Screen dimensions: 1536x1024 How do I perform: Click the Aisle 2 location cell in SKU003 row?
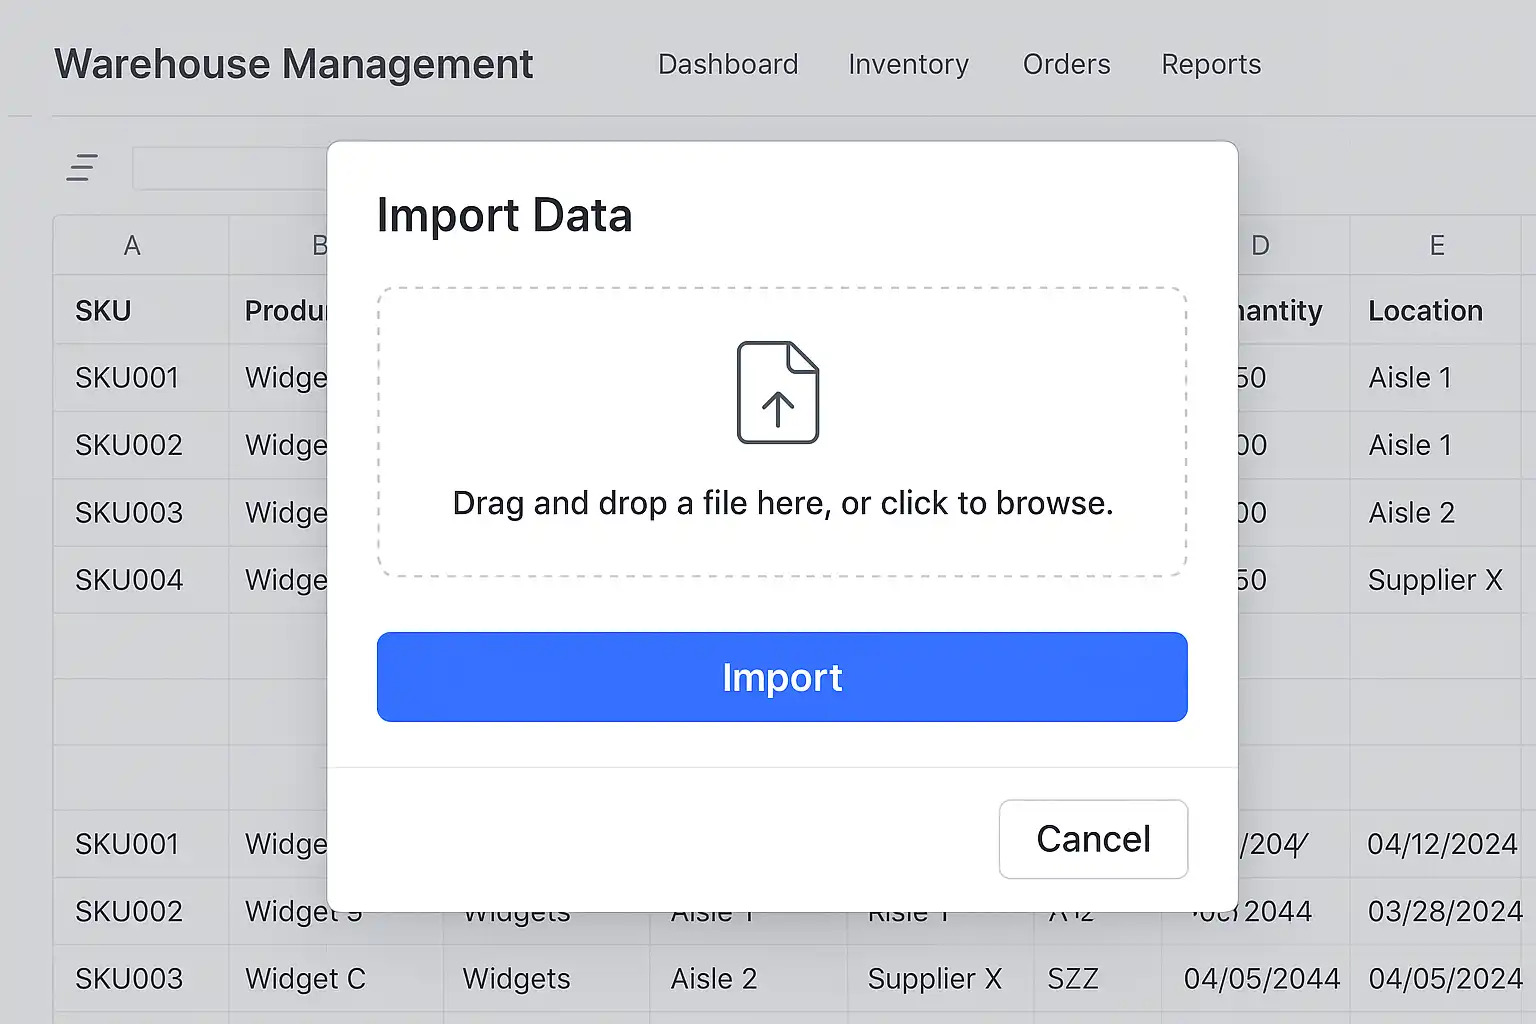click(x=1411, y=513)
